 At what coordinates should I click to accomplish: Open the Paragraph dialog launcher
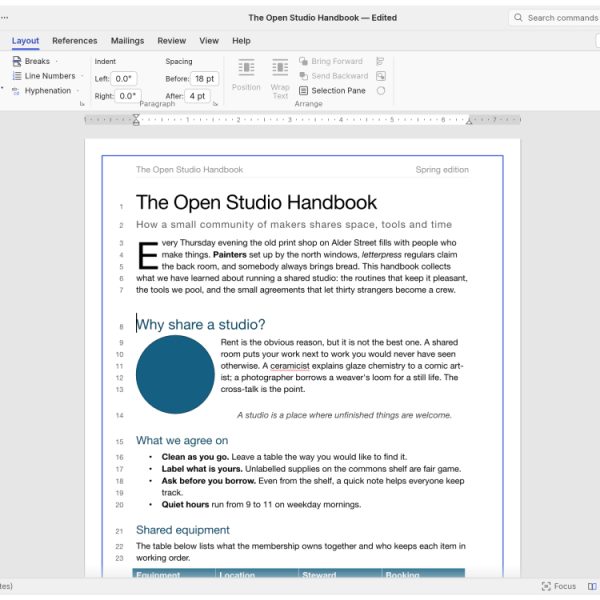coord(215,104)
